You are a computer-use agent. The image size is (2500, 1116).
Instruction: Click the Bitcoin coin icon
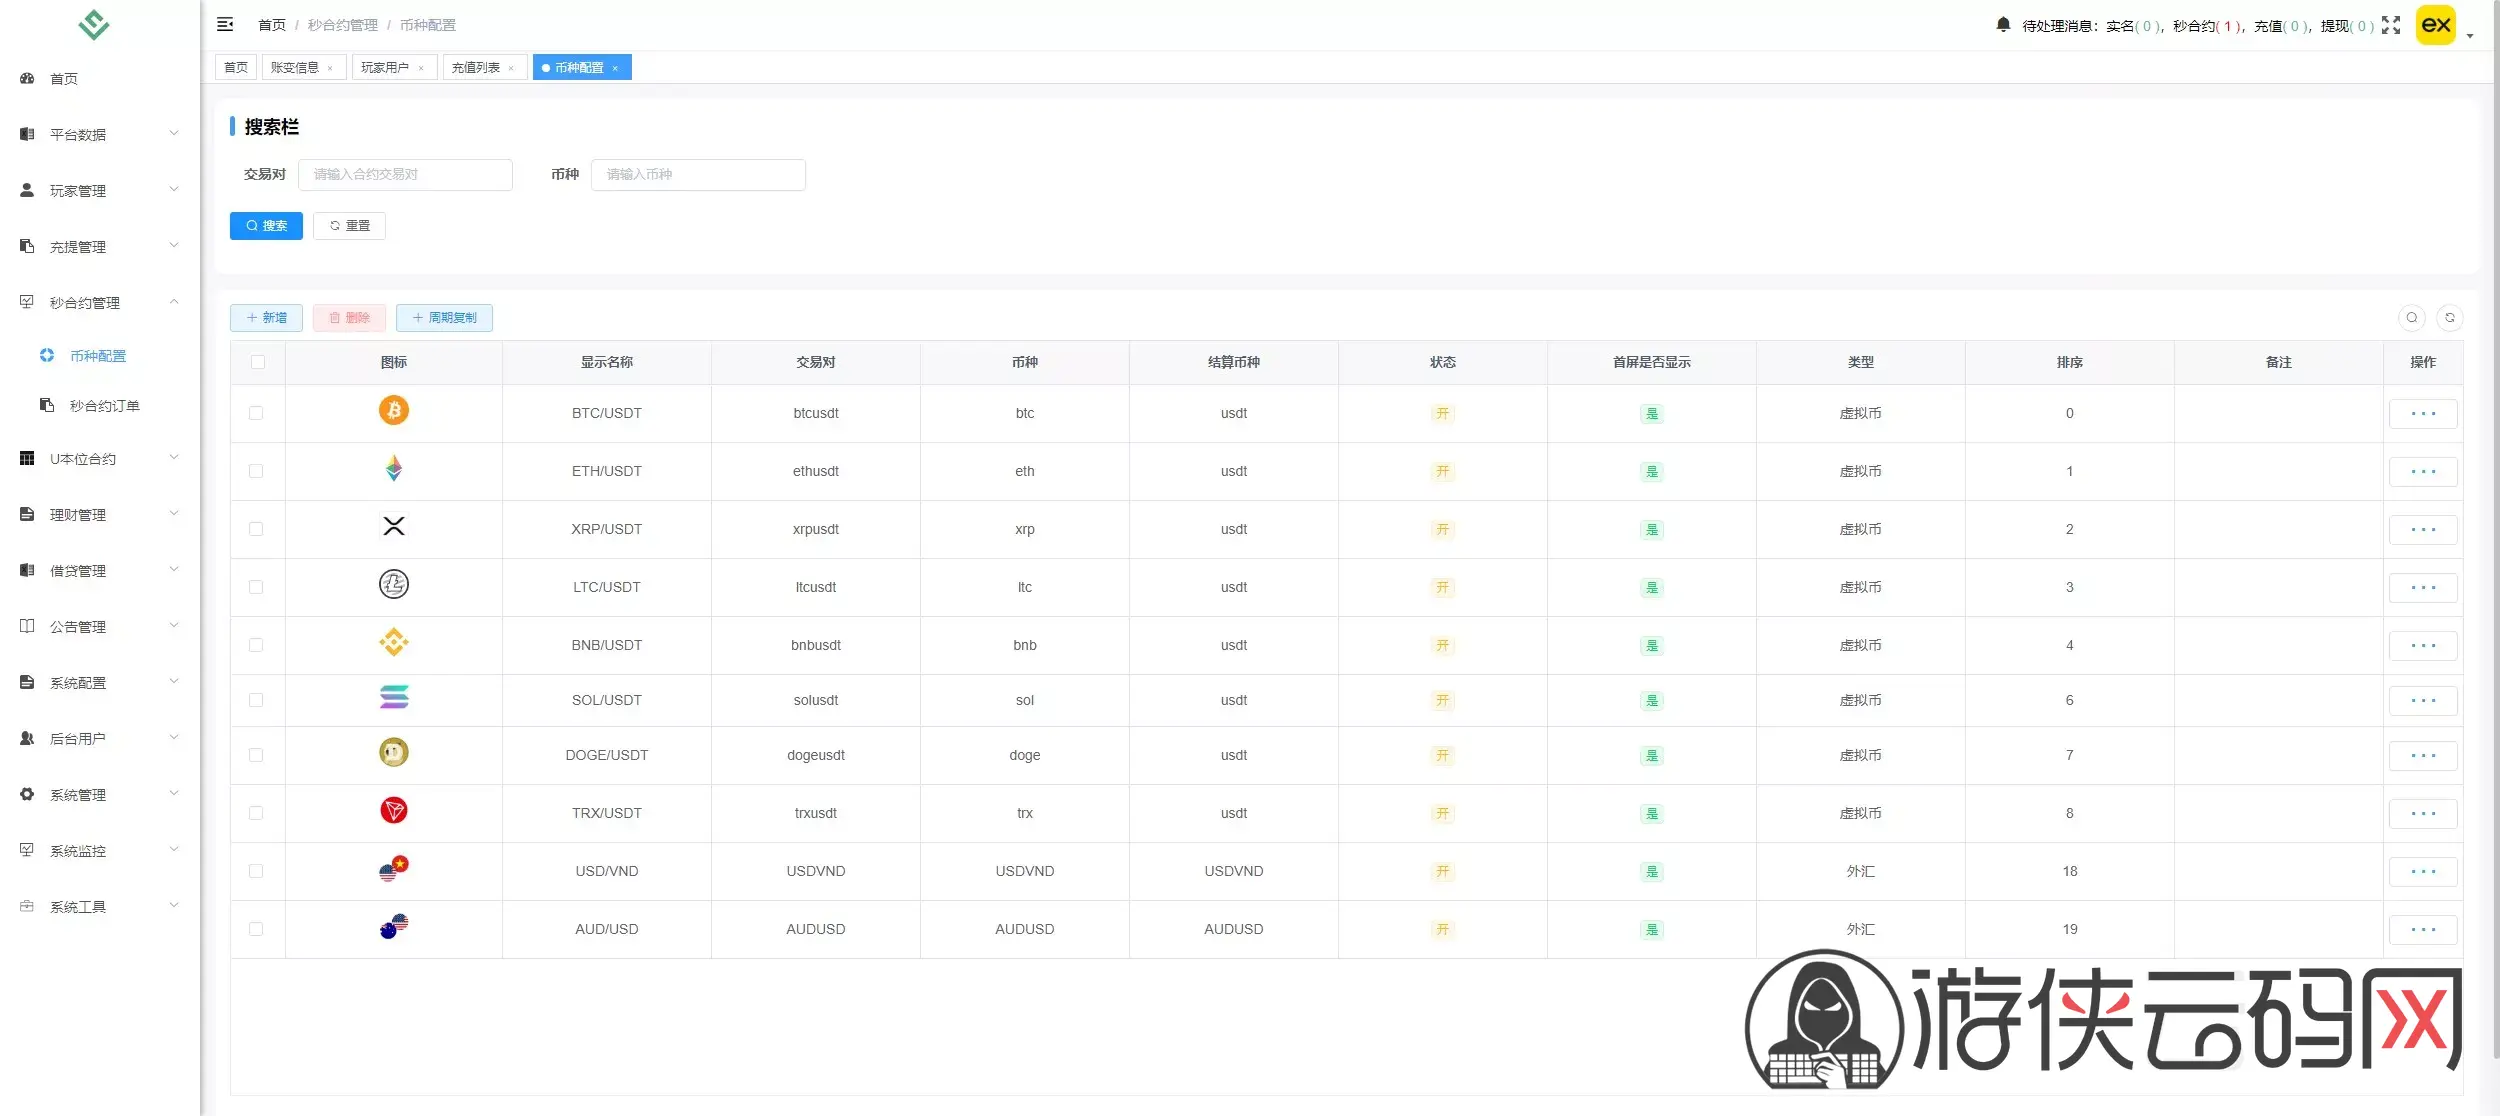point(393,411)
